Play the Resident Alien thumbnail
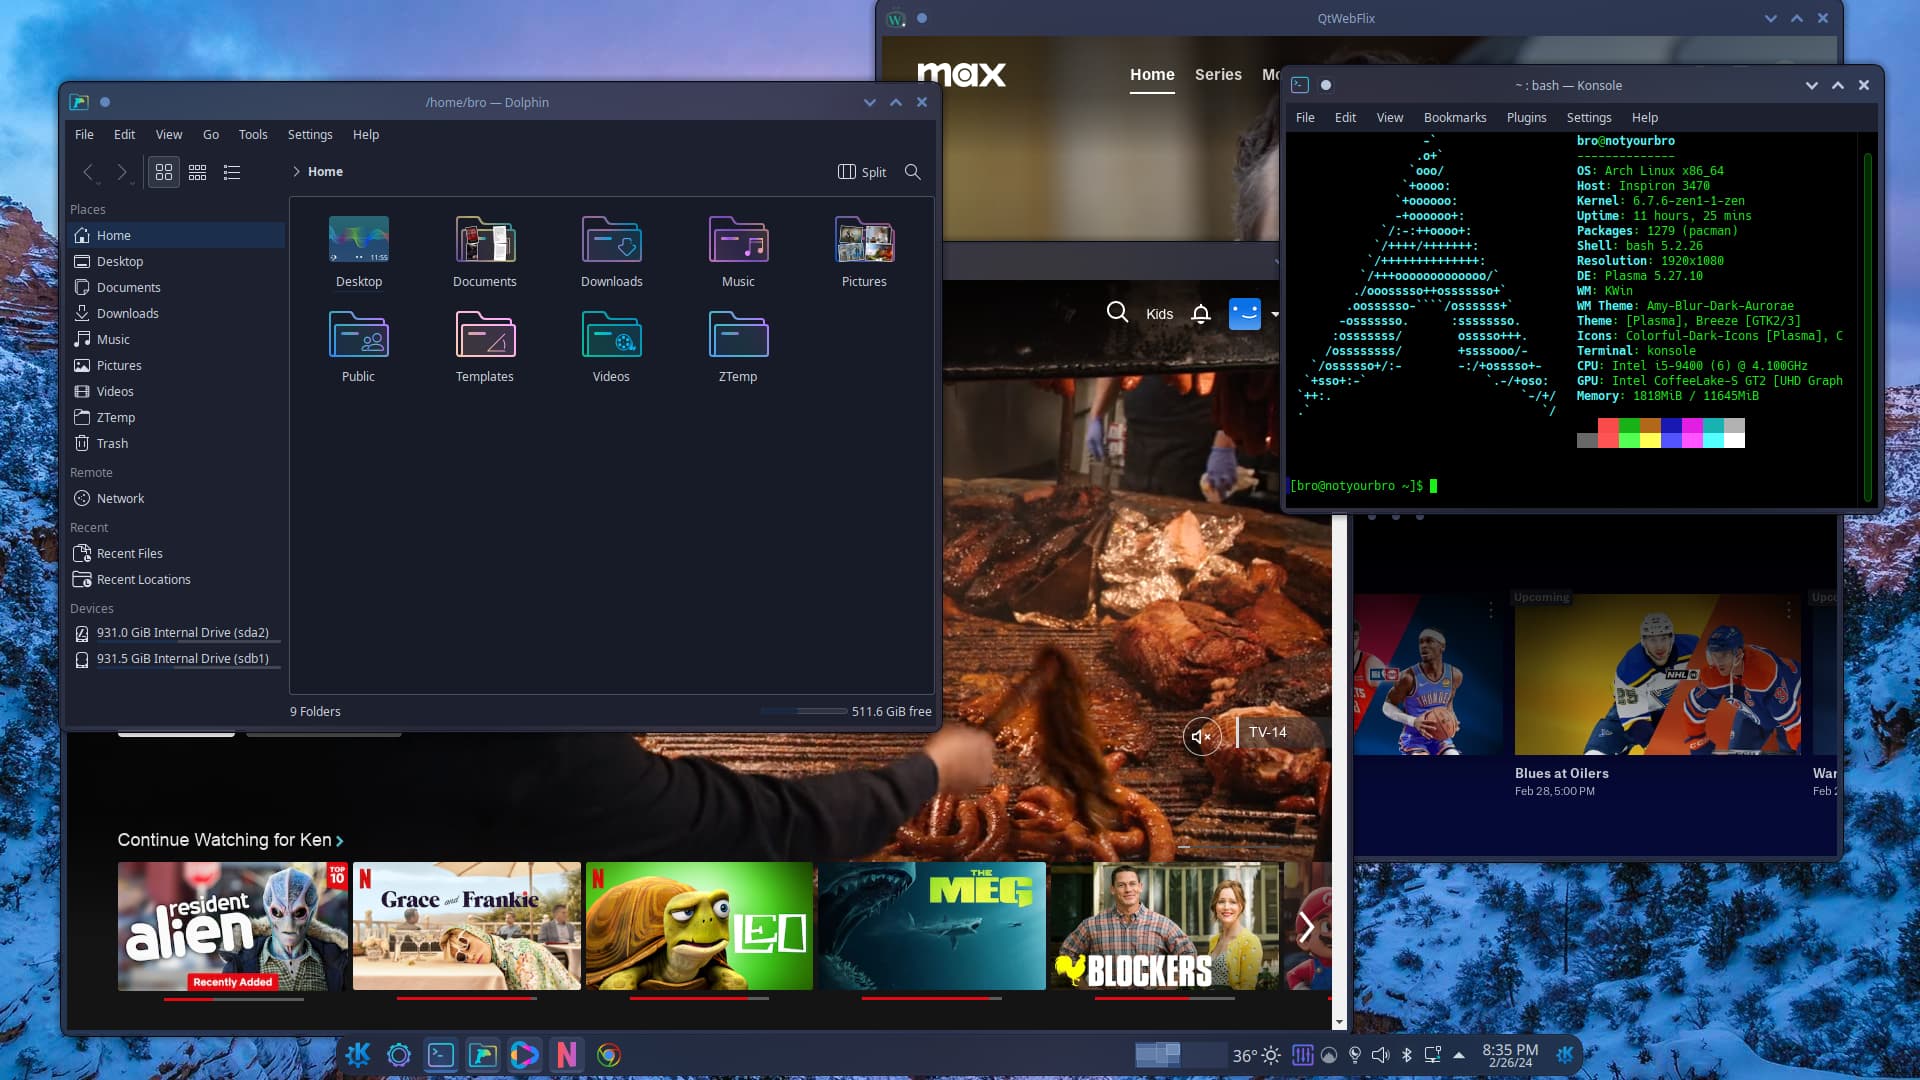The width and height of the screenshot is (1920, 1080). pos(232,926)
